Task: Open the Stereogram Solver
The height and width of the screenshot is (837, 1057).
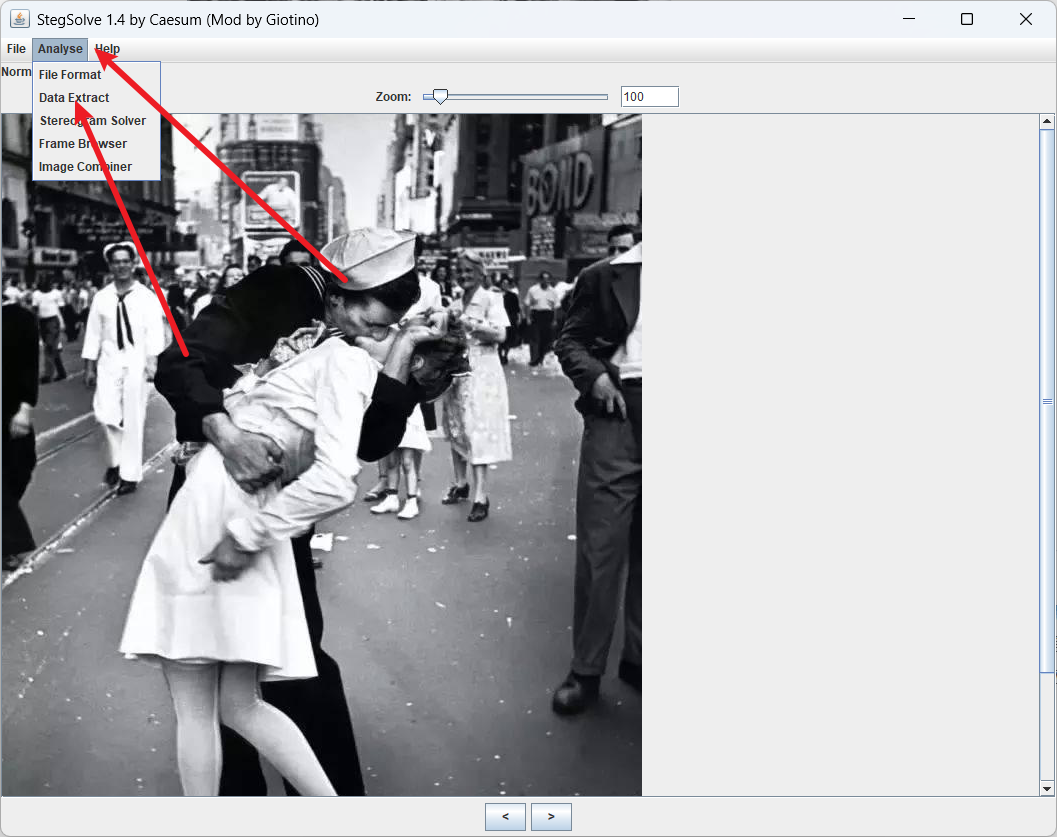Action: [x=93, y=120]
